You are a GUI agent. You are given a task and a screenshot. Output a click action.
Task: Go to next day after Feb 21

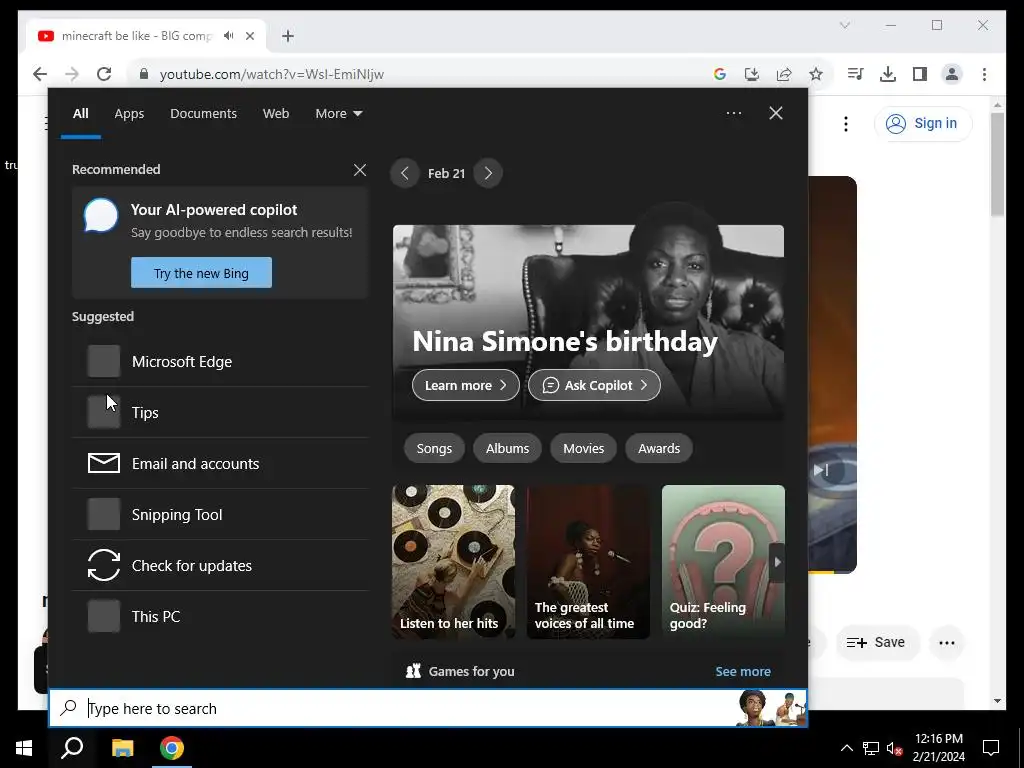click(488, 174)
